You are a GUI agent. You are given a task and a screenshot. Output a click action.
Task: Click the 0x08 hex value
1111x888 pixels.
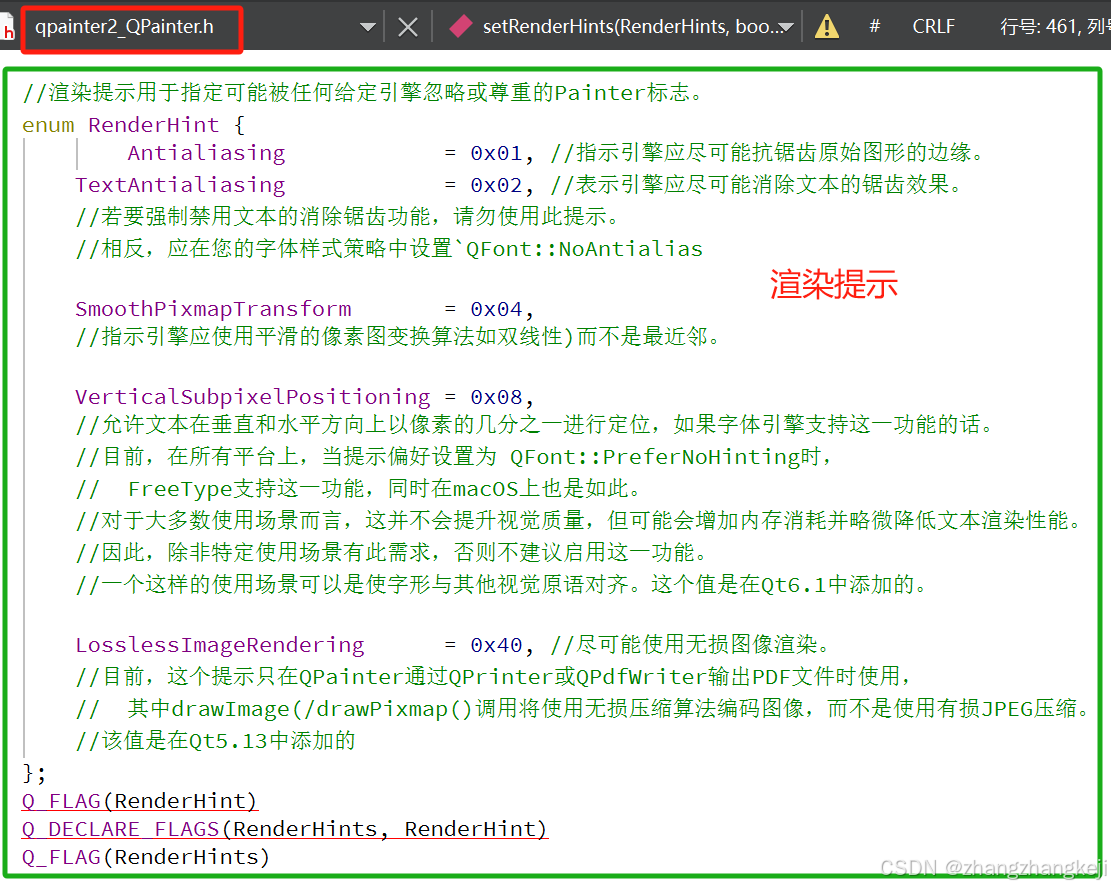coord(496,397)
